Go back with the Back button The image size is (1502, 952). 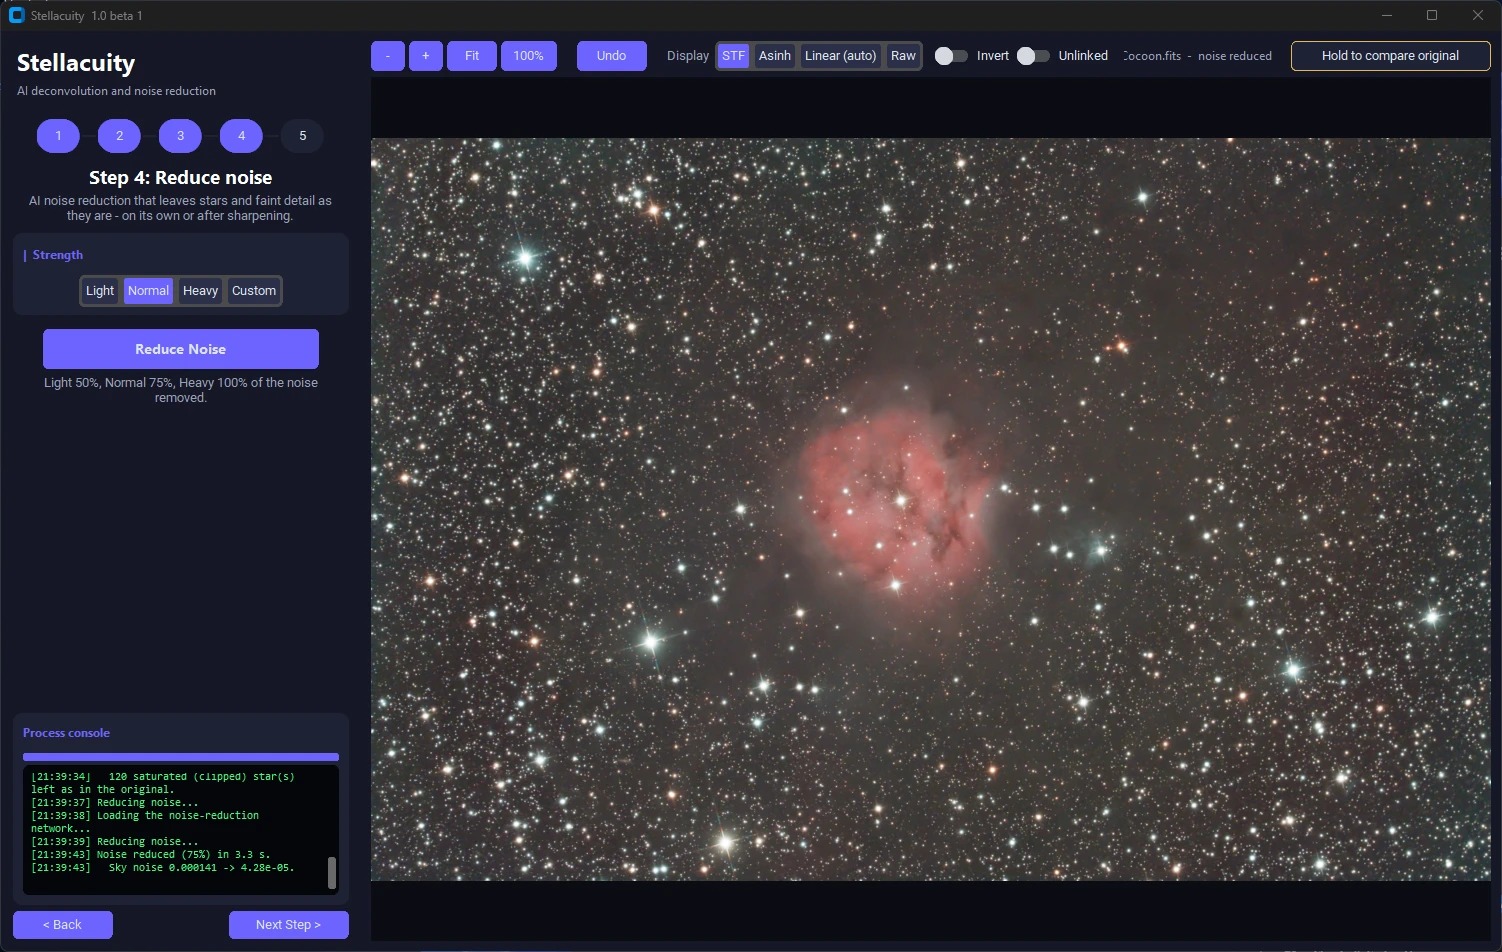pos(63,925)
